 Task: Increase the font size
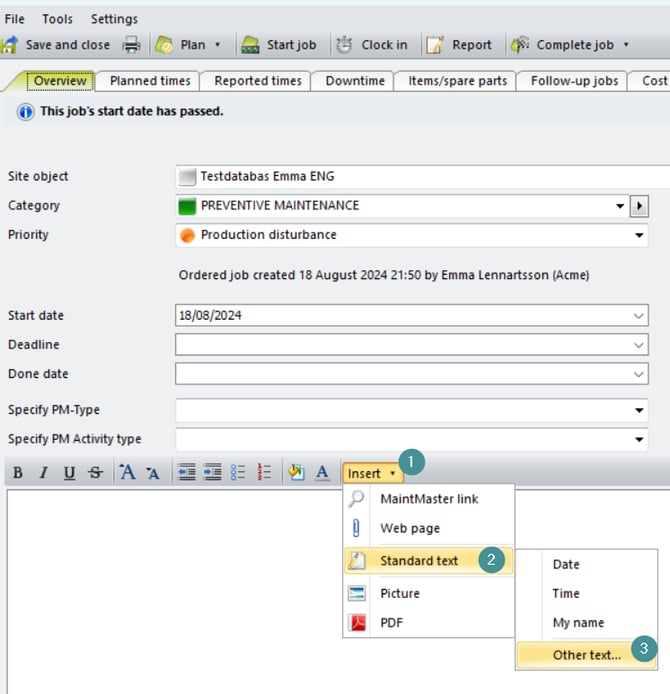[x=127, y=473]
